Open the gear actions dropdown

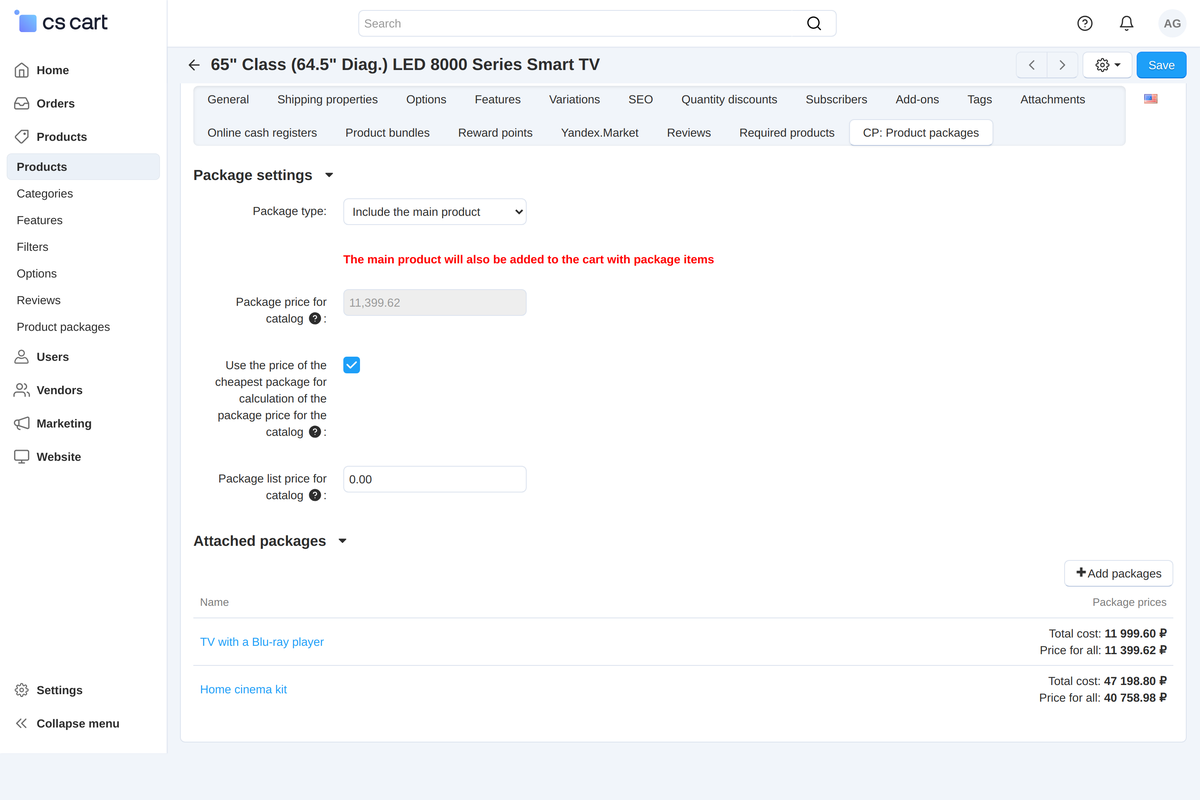[x=1107, y=65]
